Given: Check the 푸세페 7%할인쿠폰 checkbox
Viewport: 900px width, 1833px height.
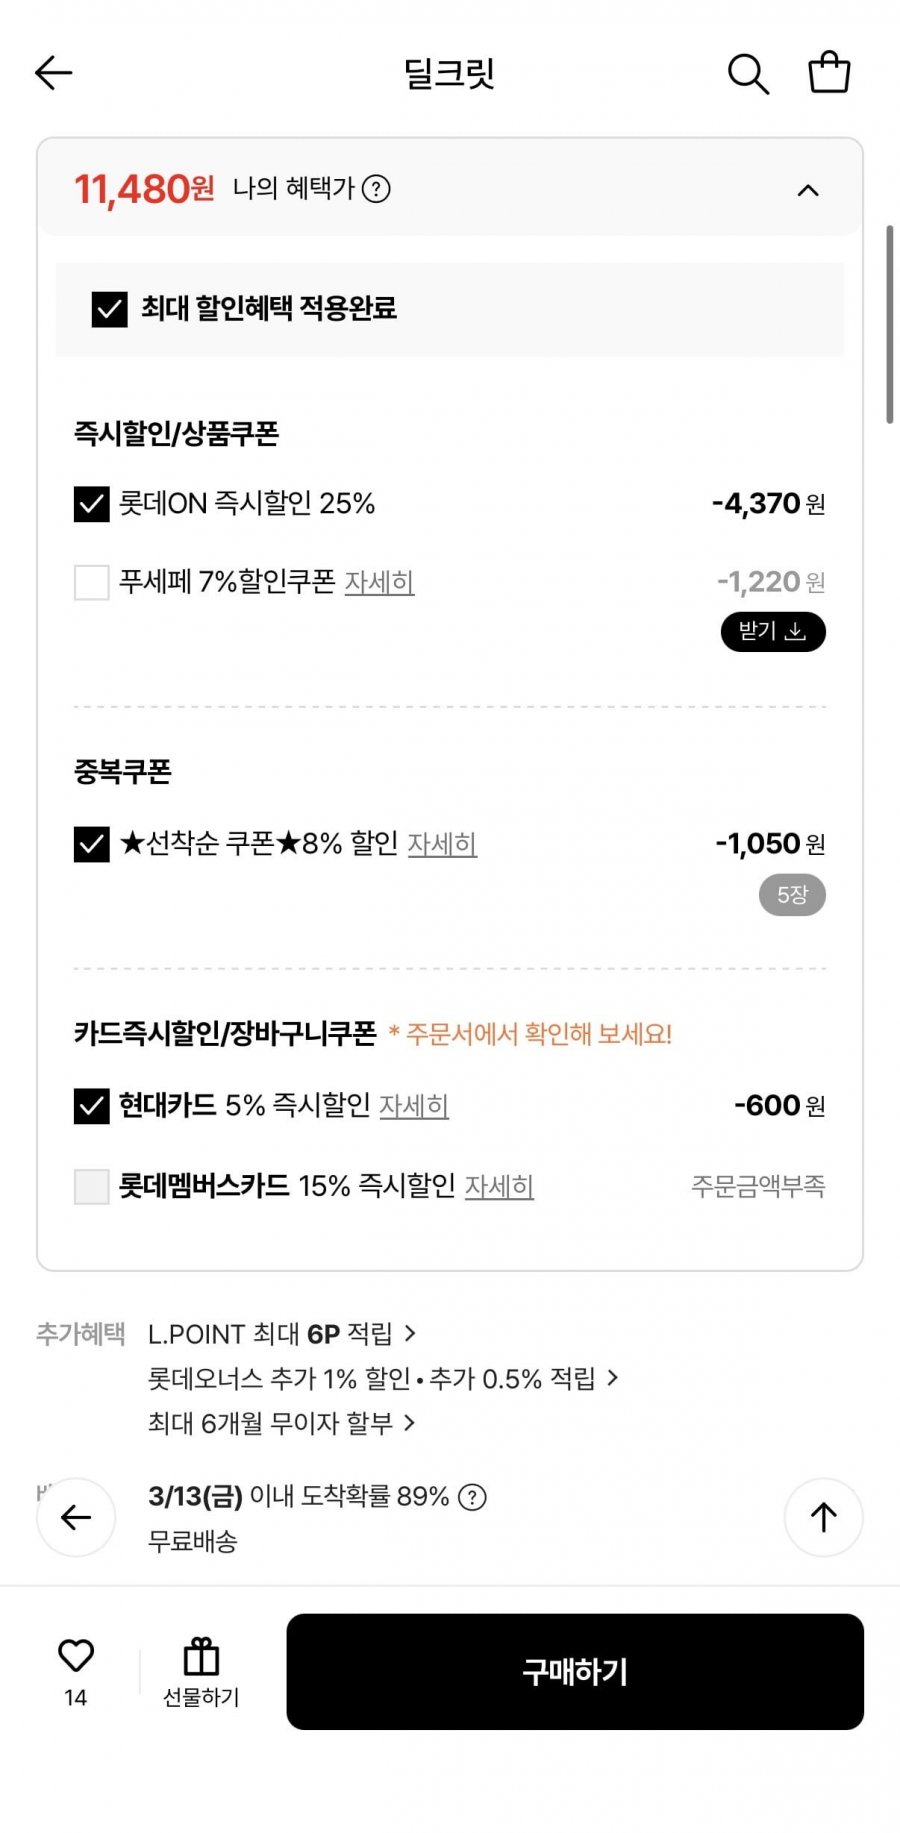Looking at the screenshot, I should tap(92, 582).
